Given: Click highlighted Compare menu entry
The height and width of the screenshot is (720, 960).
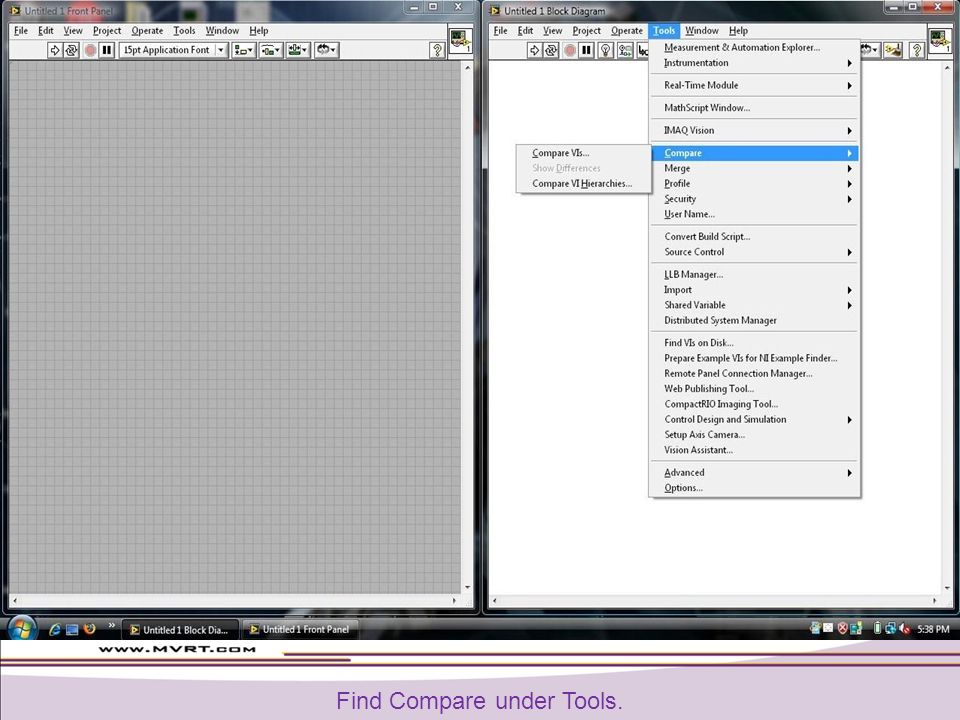Looking at the screenshot, I should point(754,153).
